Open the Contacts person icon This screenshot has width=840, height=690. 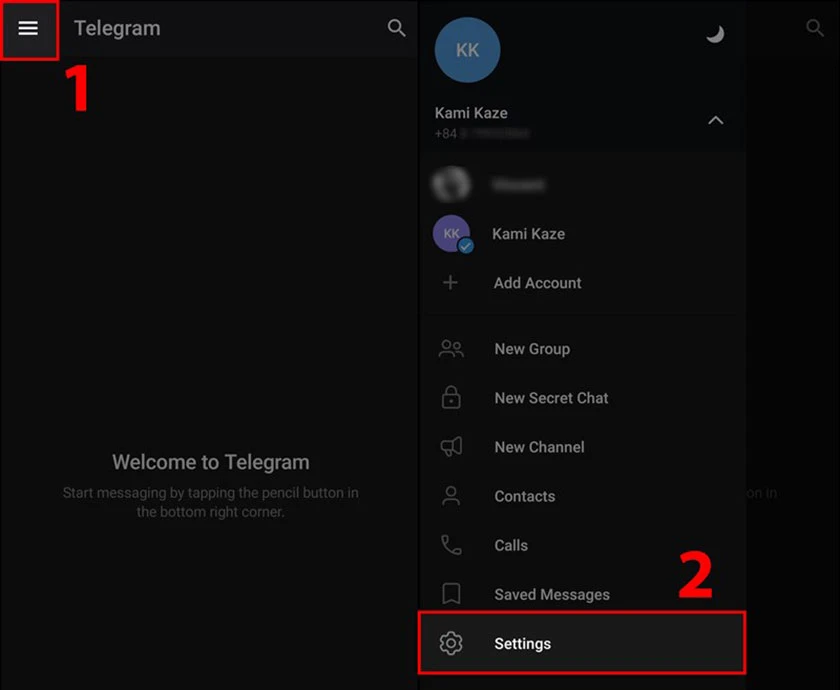[x=451, y=496]
